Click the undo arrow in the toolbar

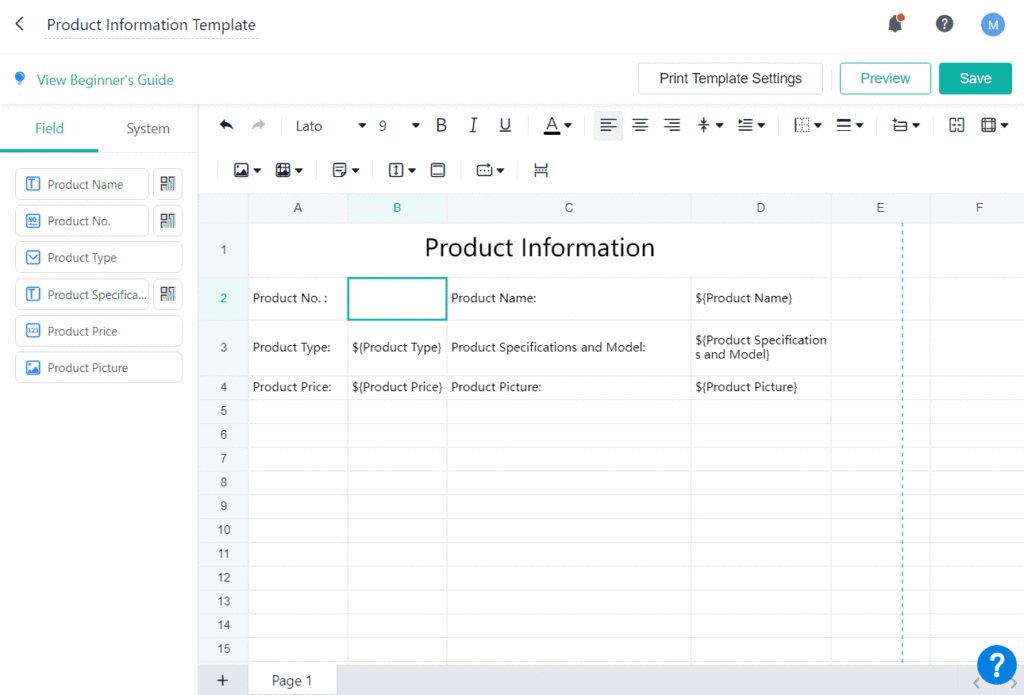227,125
